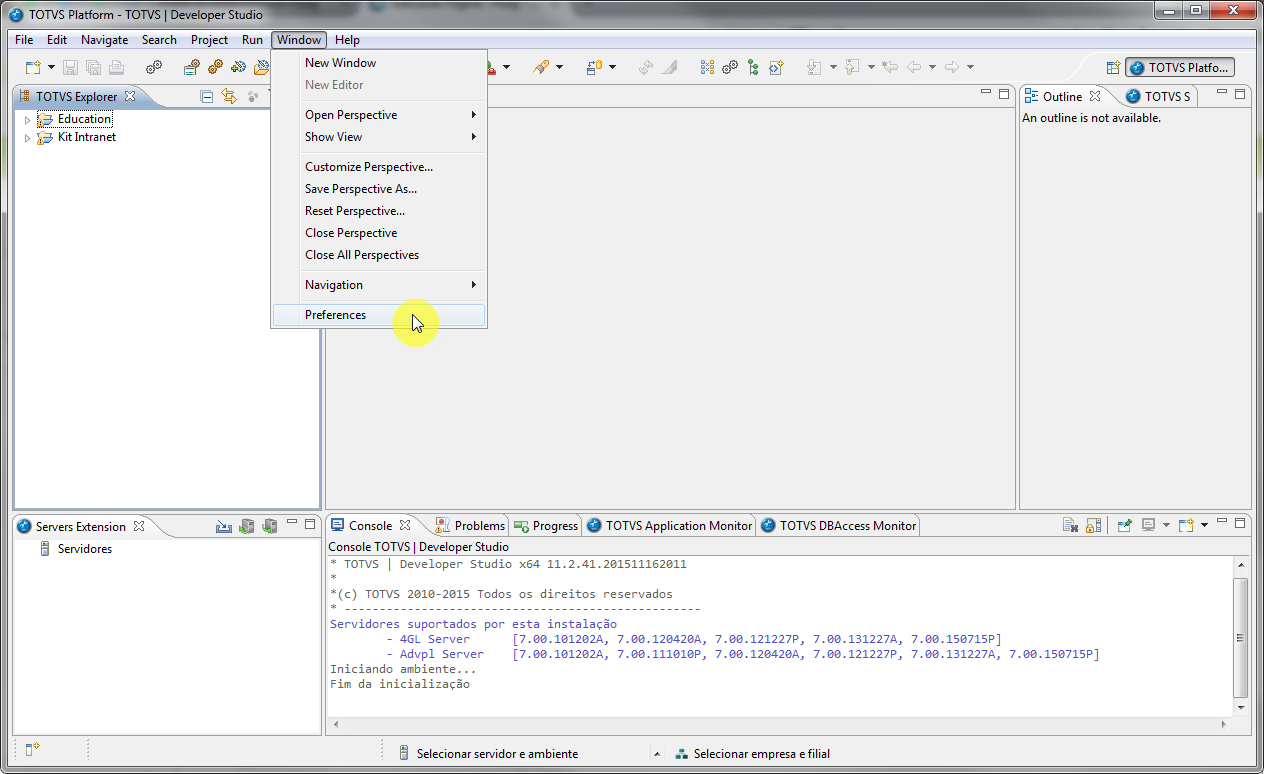
Task: Expand the Open Perspective submenu
Action: 379,115
